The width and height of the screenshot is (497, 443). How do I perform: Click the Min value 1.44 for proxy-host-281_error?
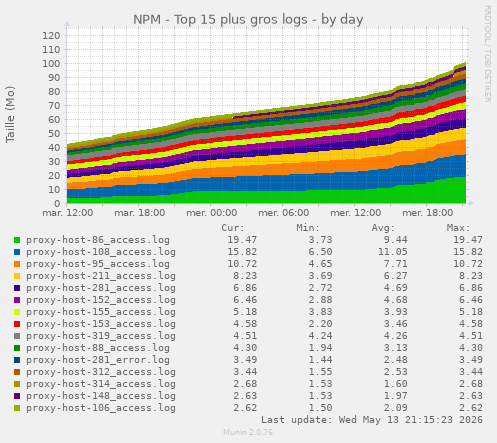[x=320, y=360]
